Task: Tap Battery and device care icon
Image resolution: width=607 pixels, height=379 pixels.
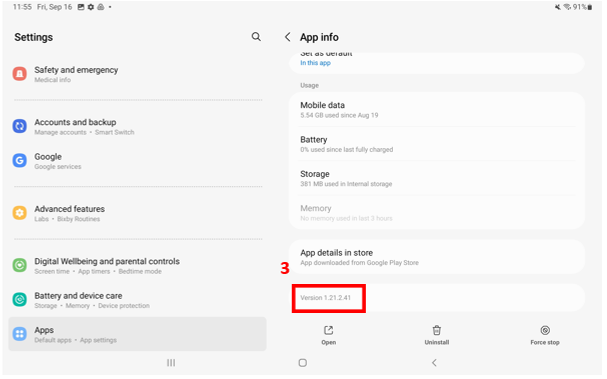Action: pos(20,300)
